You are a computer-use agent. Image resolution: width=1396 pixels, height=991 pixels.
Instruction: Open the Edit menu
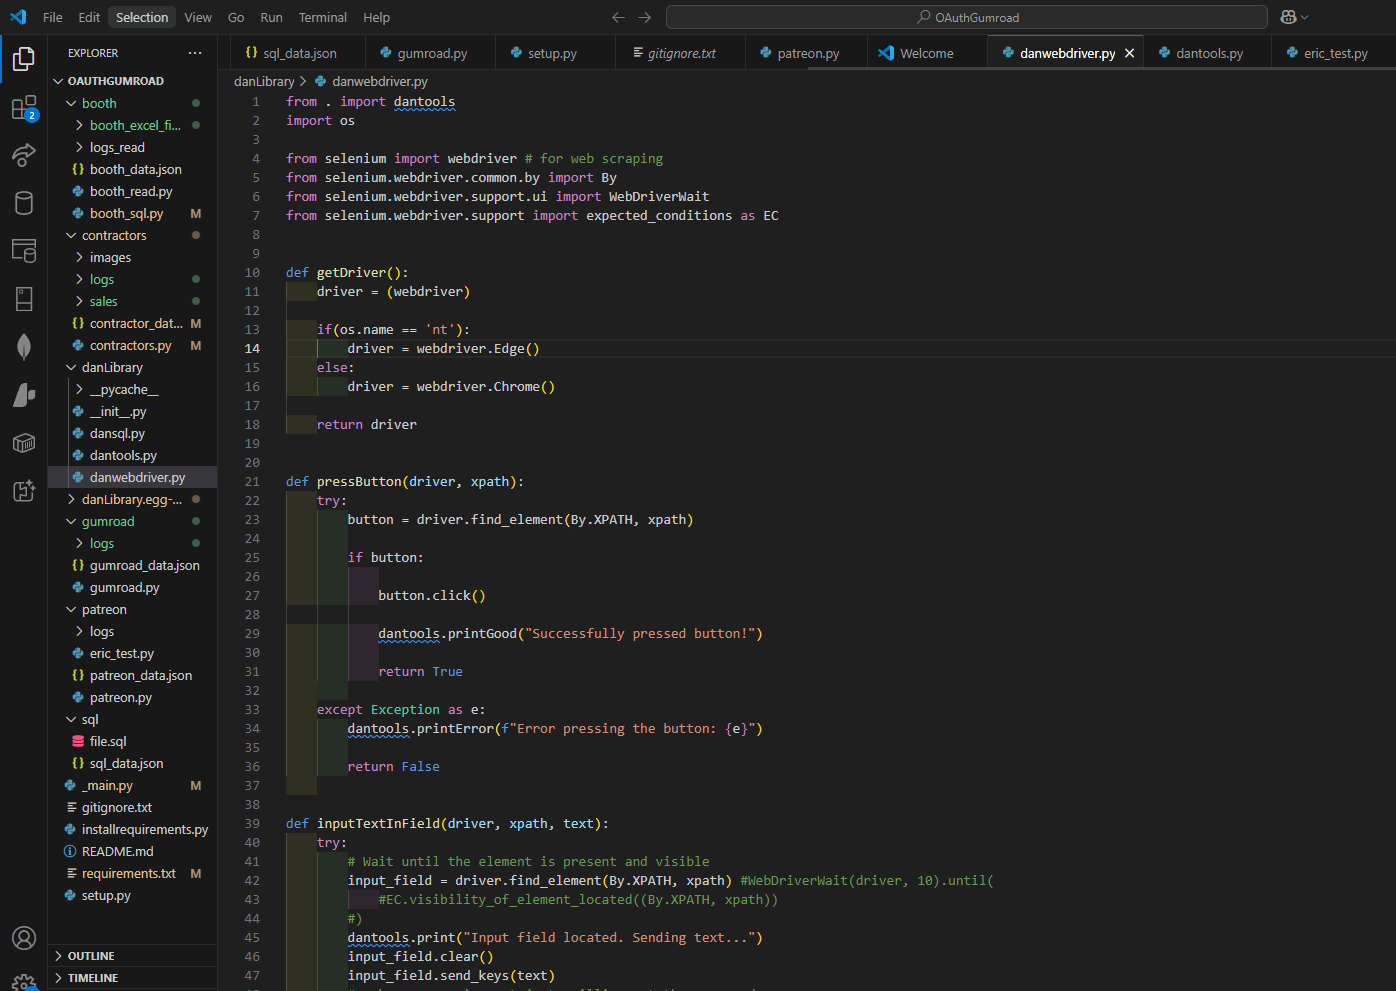(89, 17)
